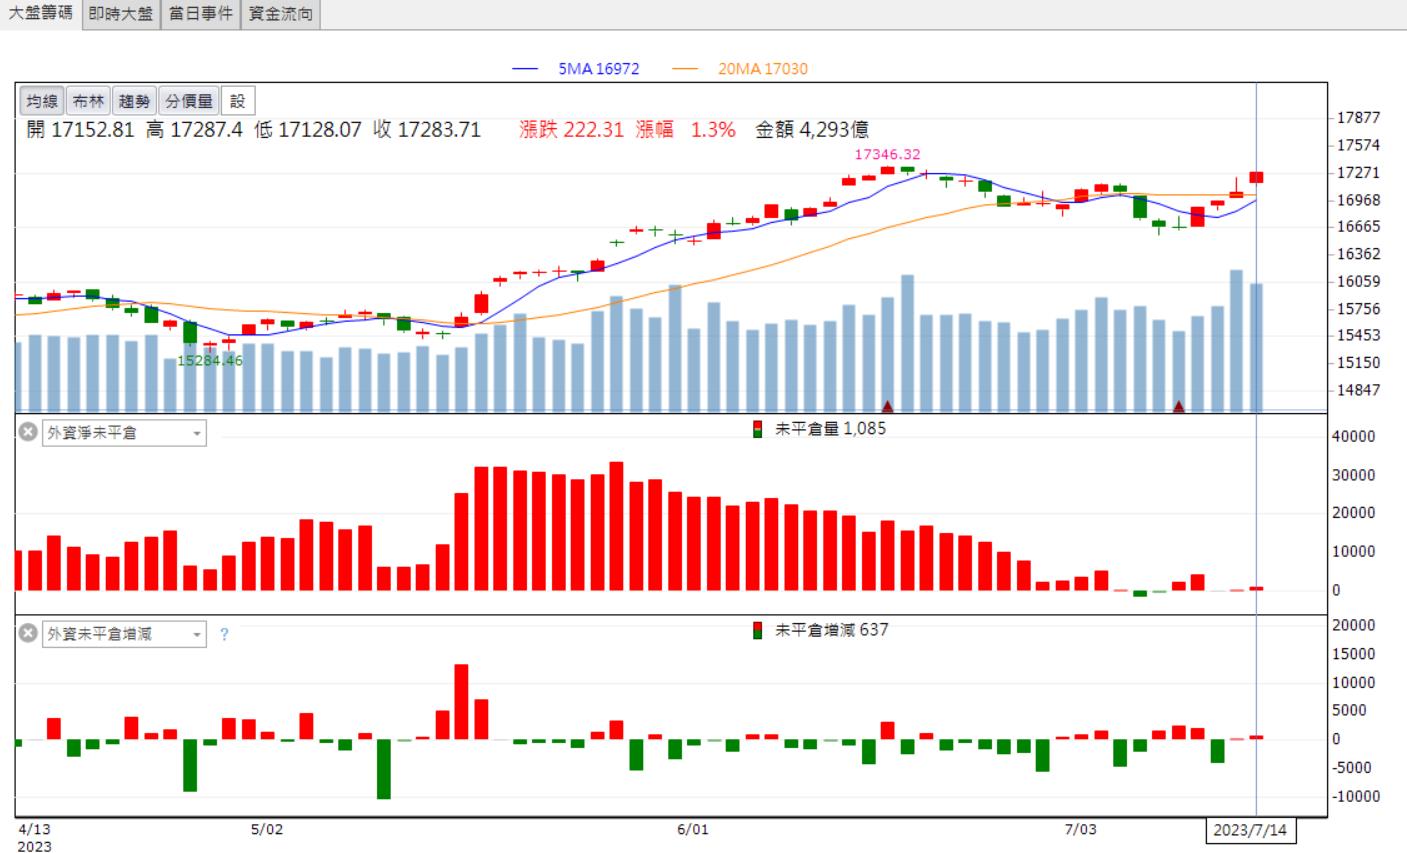Enable the 均線 moving average overlay
Screen dimensions: 1407x853
[42, 101]
